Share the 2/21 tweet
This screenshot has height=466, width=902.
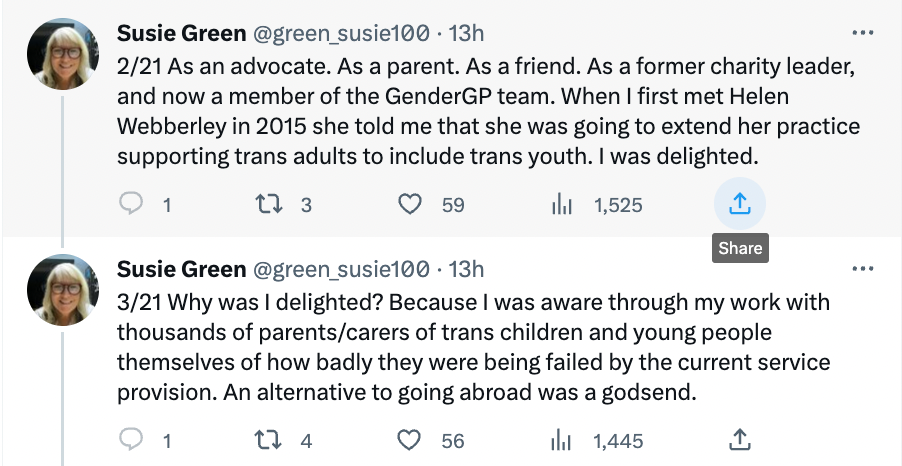point(739,205)
